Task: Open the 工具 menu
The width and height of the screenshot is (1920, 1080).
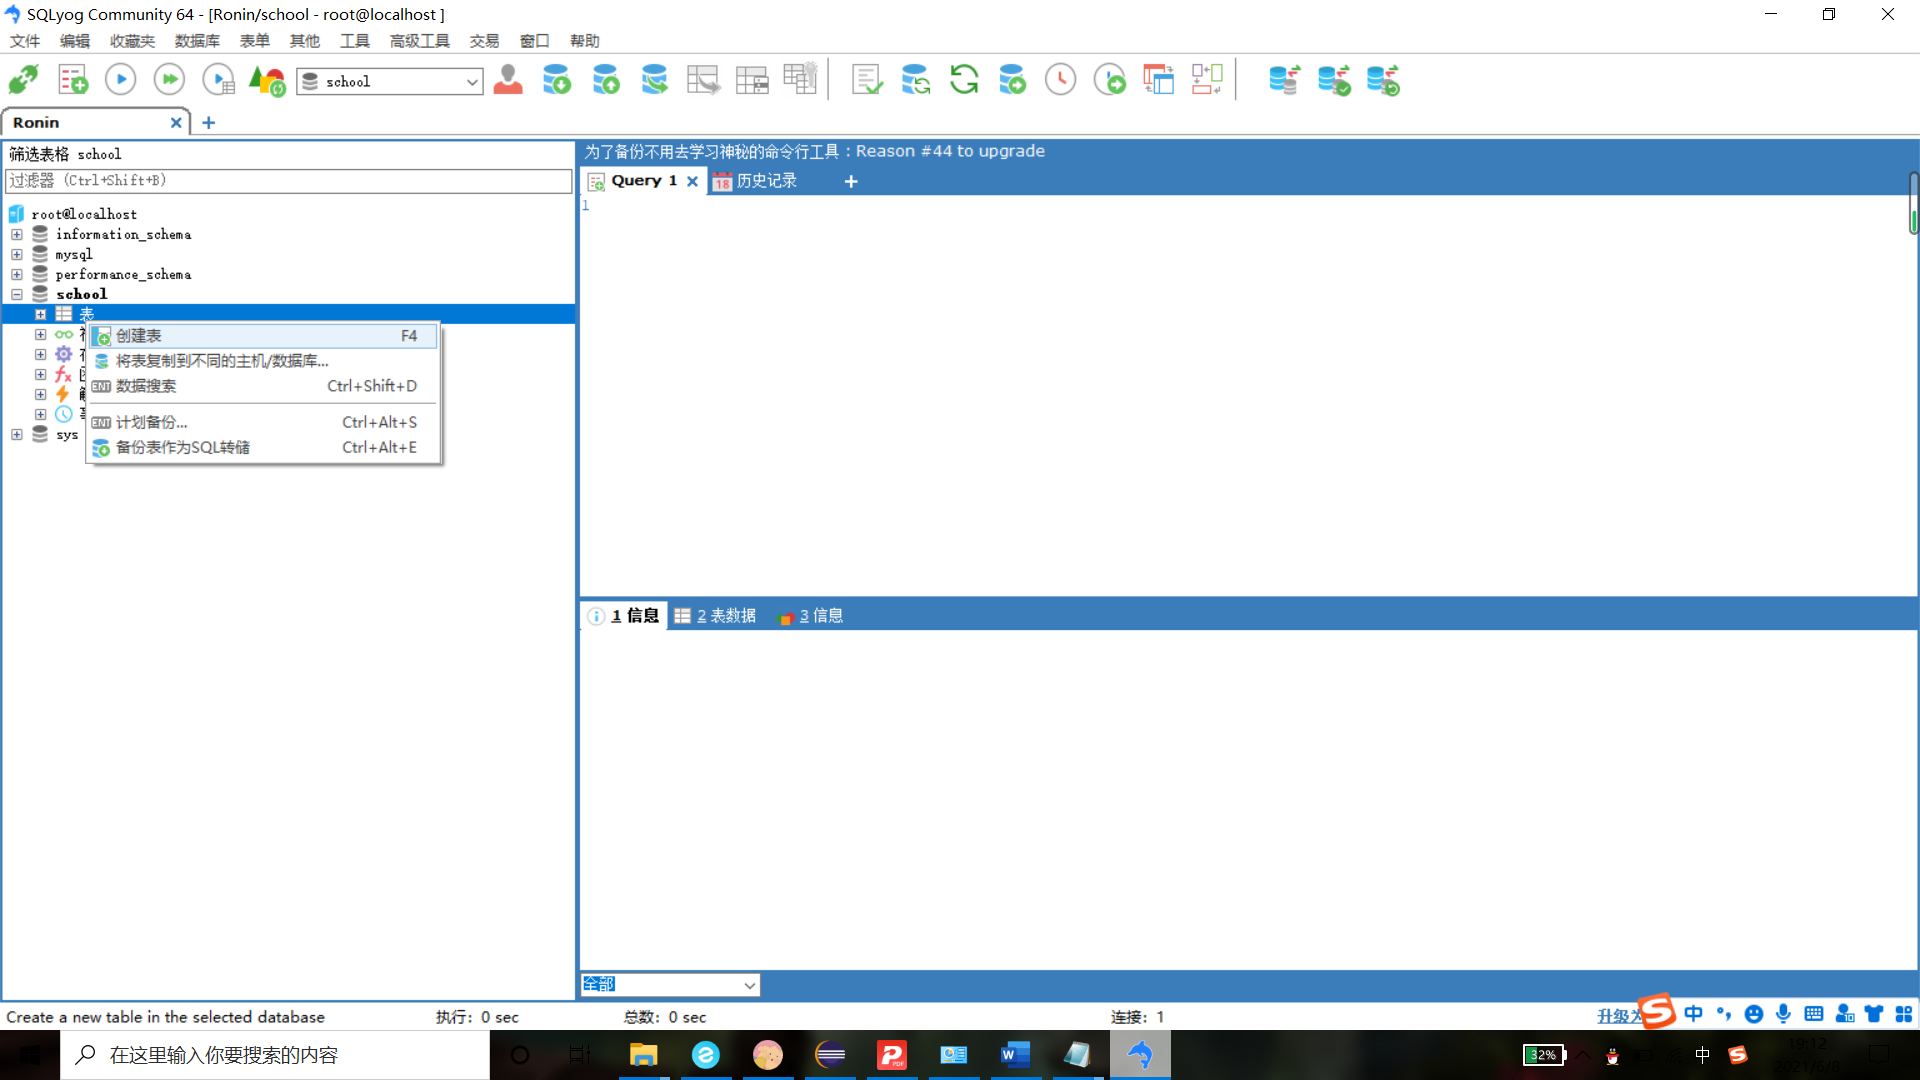Action: [353, 41]
